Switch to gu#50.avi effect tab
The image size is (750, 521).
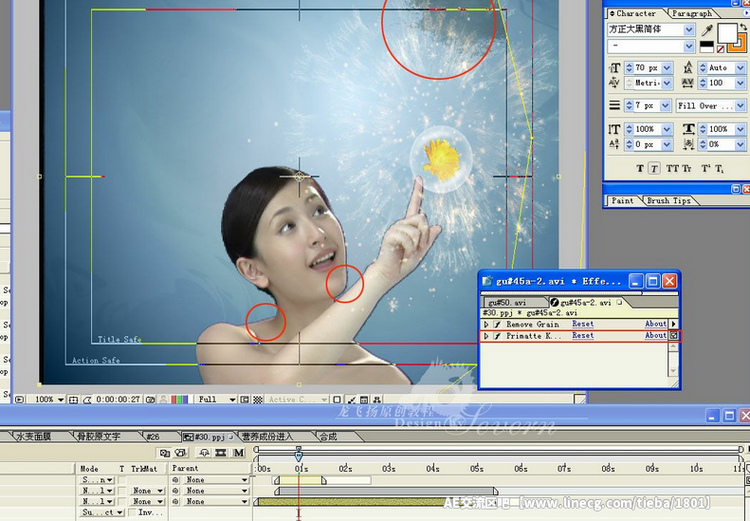point(515,302)
